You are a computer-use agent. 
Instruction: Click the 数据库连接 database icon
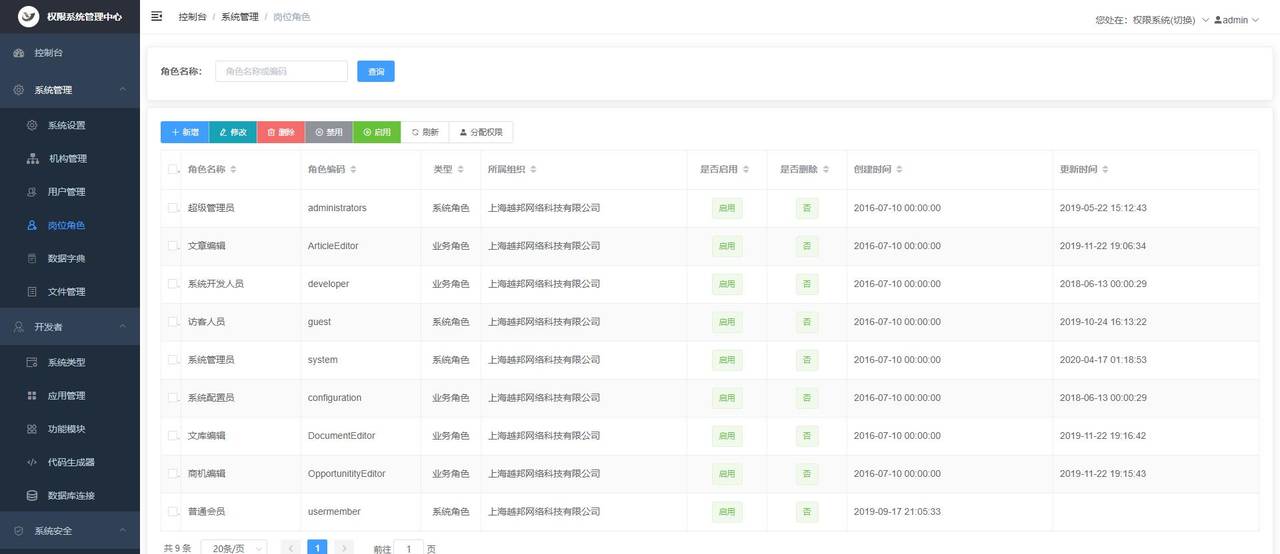click(32, 496)
